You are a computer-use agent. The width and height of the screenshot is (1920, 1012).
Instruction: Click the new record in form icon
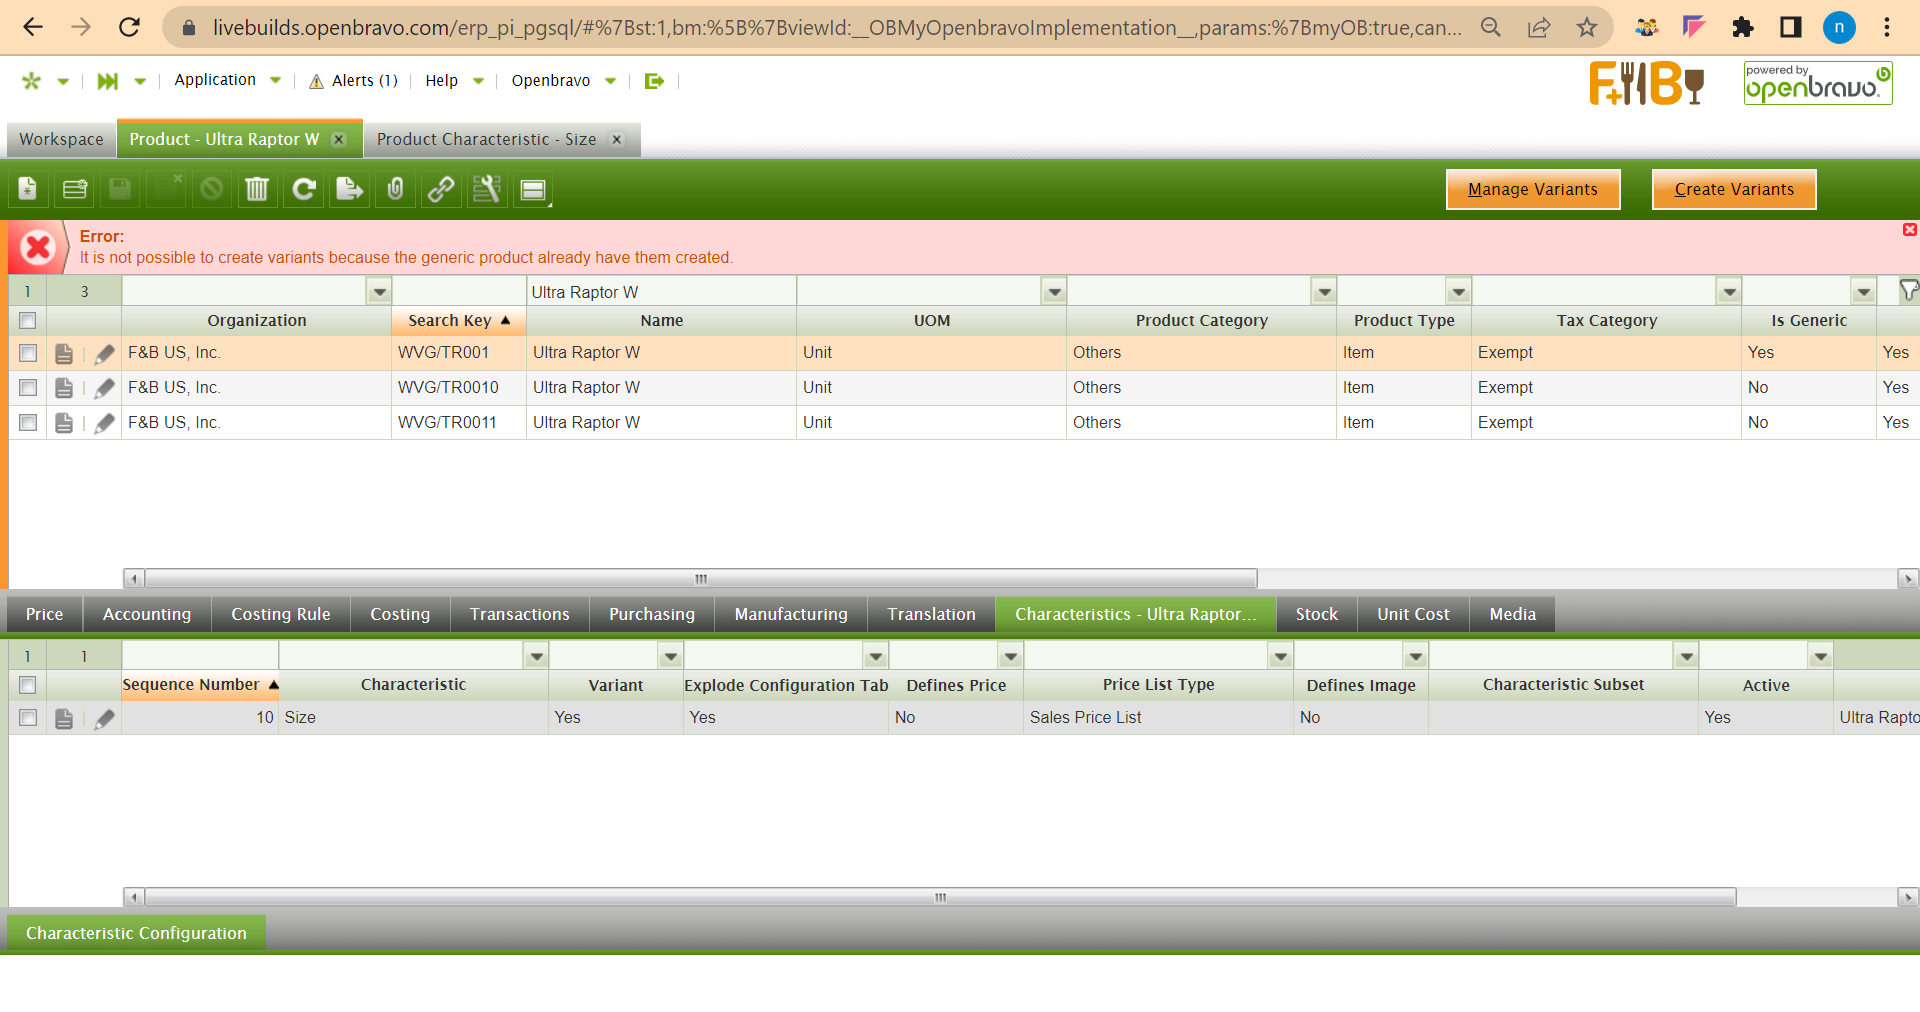coord(28,189)
